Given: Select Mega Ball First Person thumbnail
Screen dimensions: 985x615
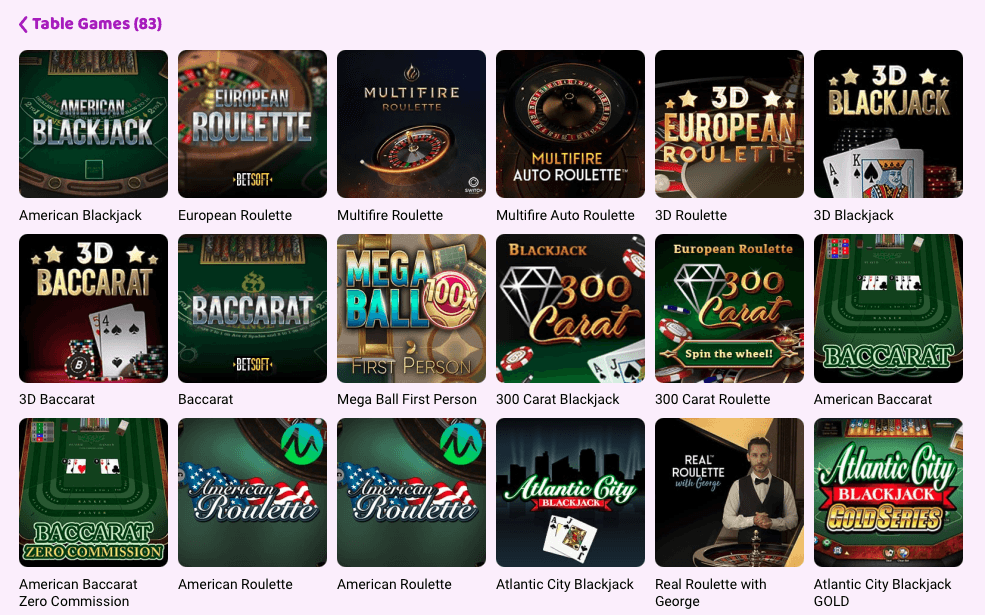Looking at the screenshot, I should pos(411,308).
